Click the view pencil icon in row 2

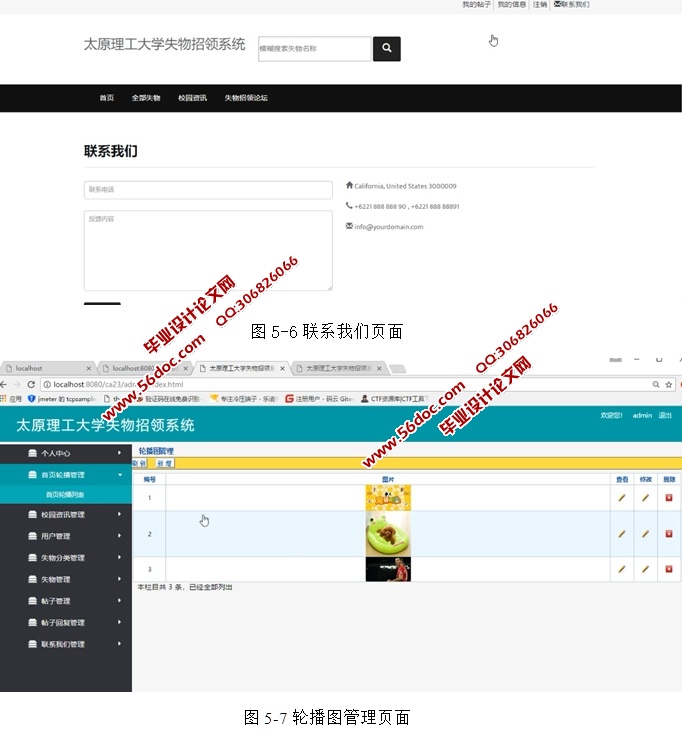(x=622, y=534)
